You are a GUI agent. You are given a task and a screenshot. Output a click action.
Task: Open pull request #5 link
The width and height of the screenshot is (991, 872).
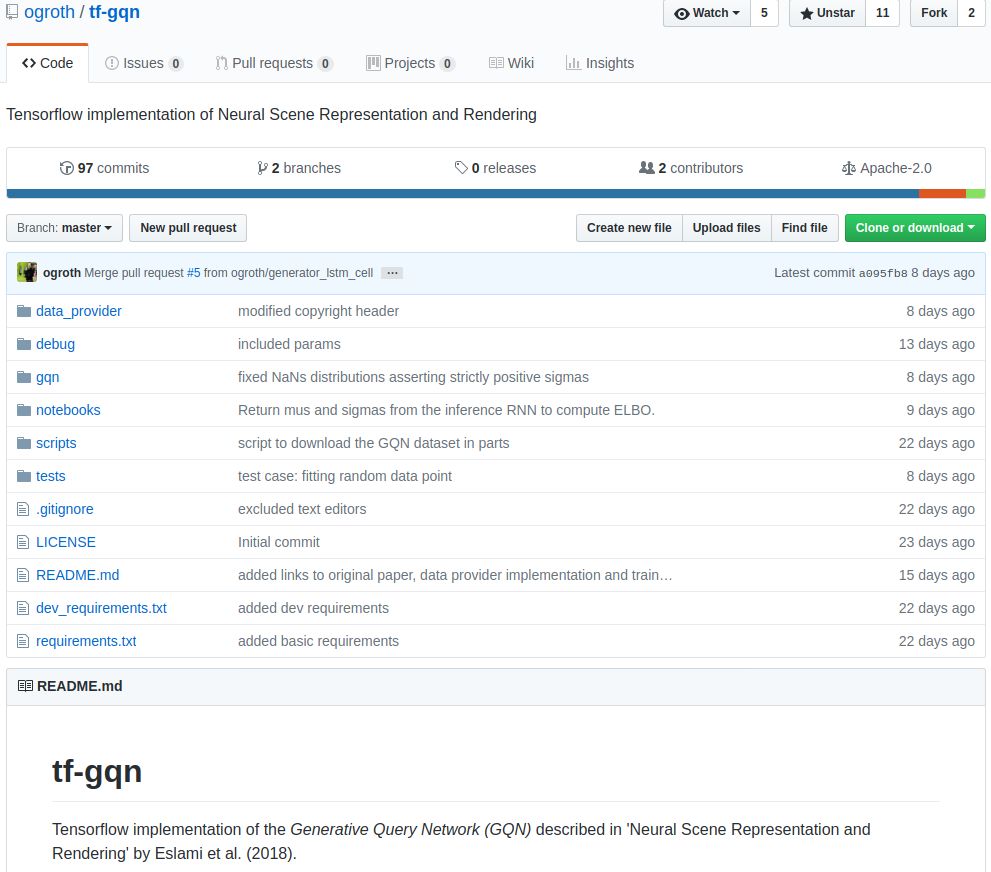[193, 273]
